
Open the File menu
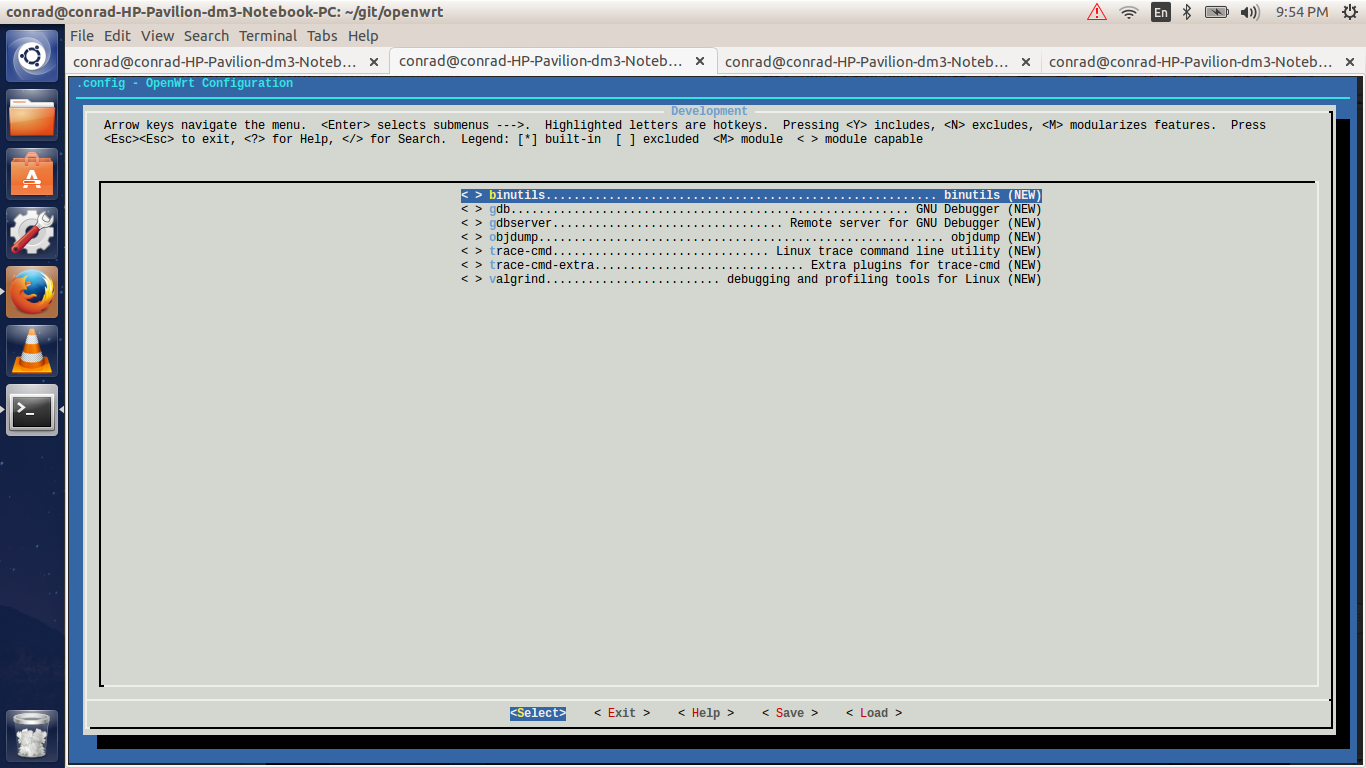click(82, 36)
